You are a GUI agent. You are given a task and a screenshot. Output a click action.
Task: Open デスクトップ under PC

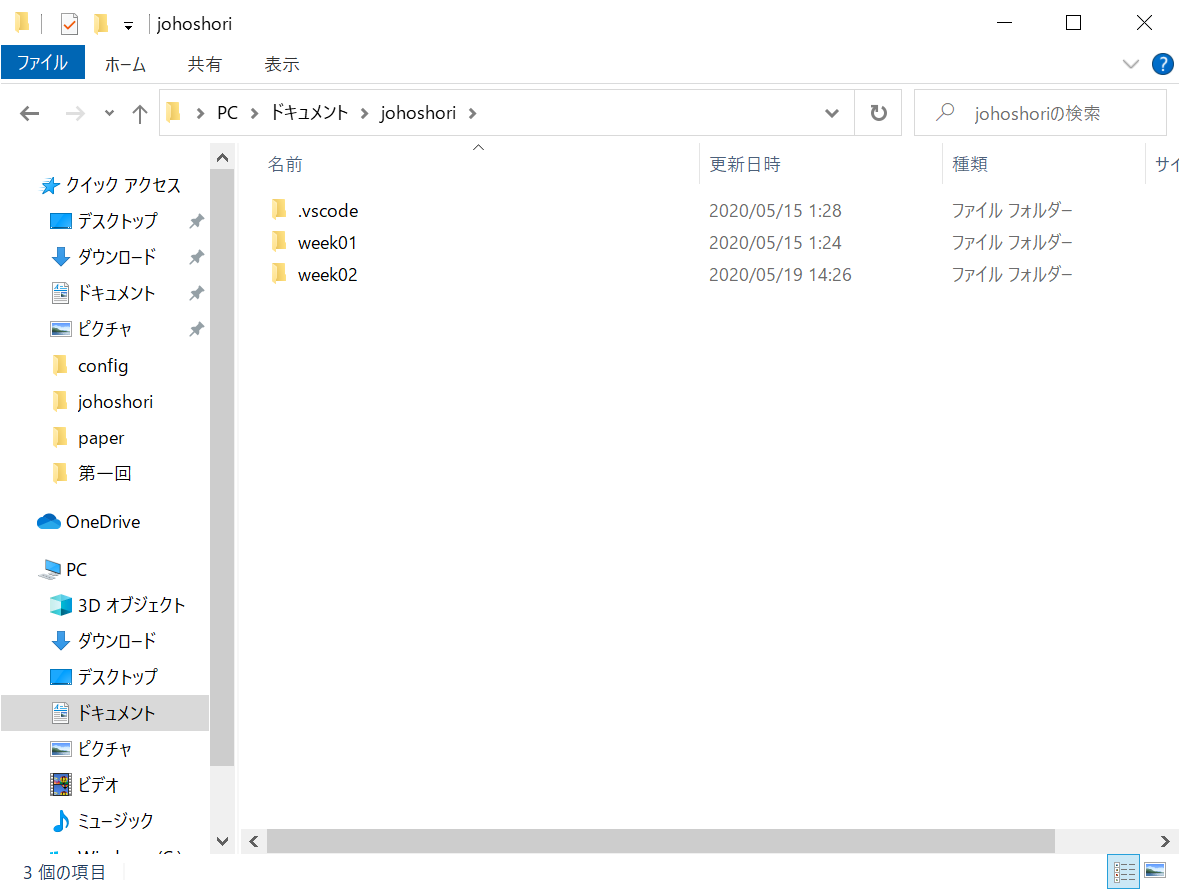pyautogui.click(x=117, y=678)
